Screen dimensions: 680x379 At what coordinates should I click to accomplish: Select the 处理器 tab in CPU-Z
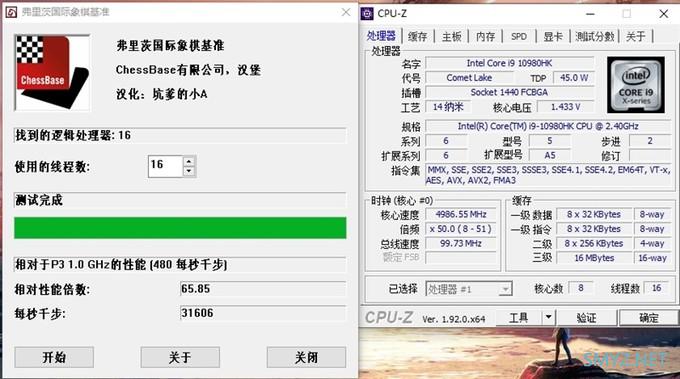[x=381, y=36]
